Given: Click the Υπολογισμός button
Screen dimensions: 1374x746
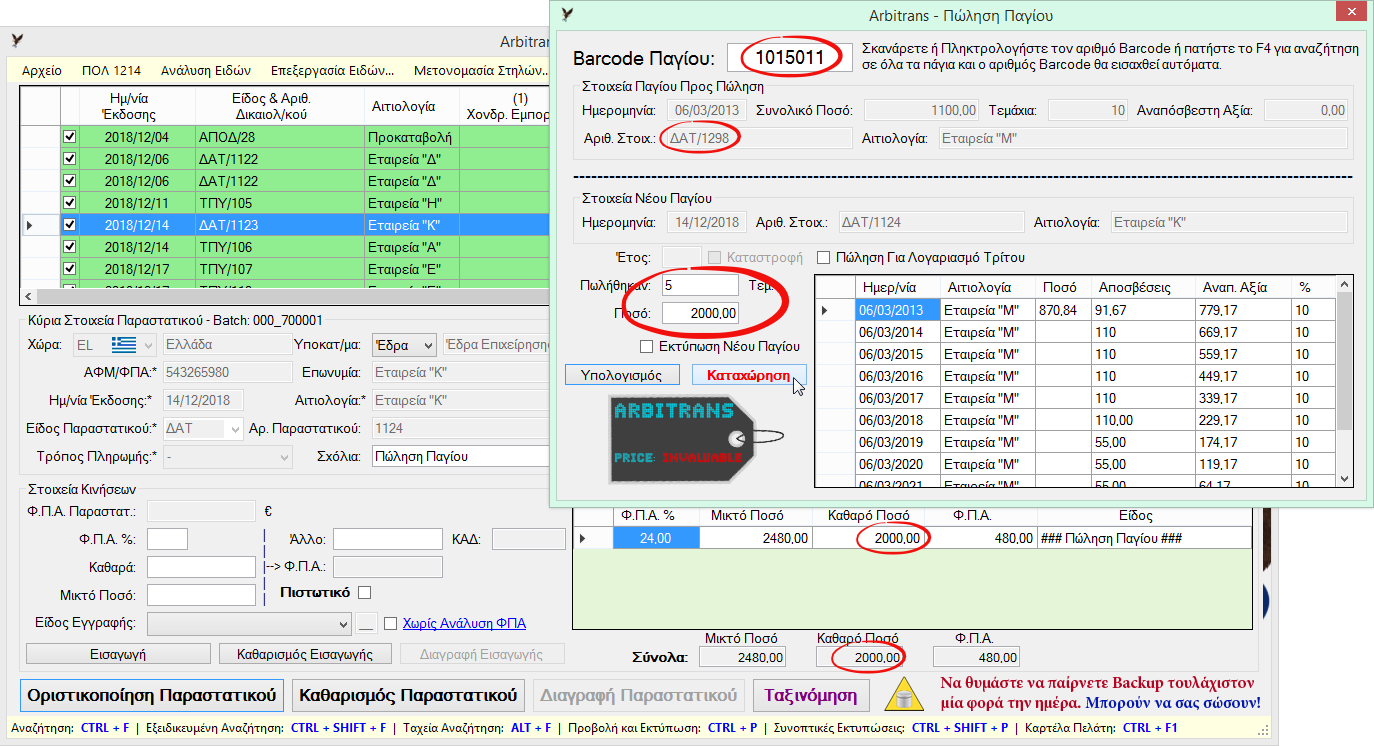Looking at the screenshot, I should click(x=622, y=375).
